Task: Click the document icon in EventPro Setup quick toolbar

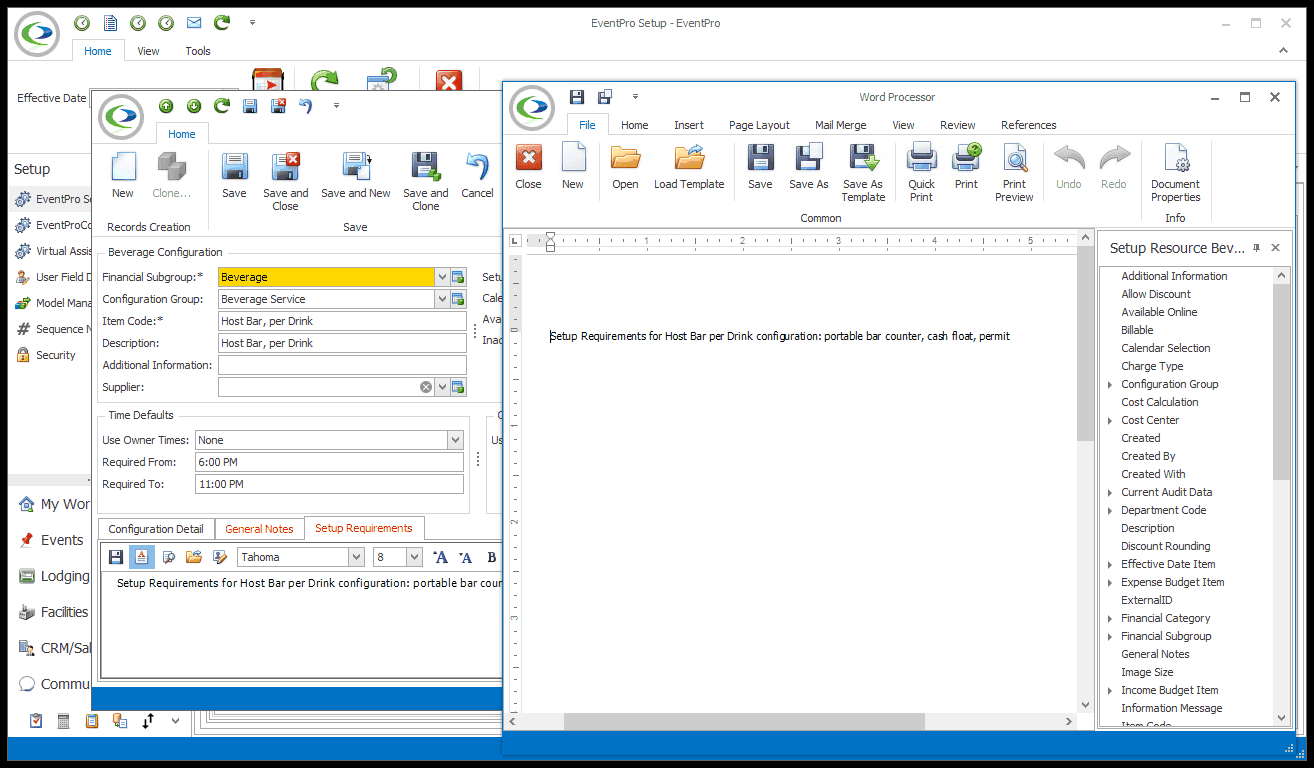Action: point(110,22)
